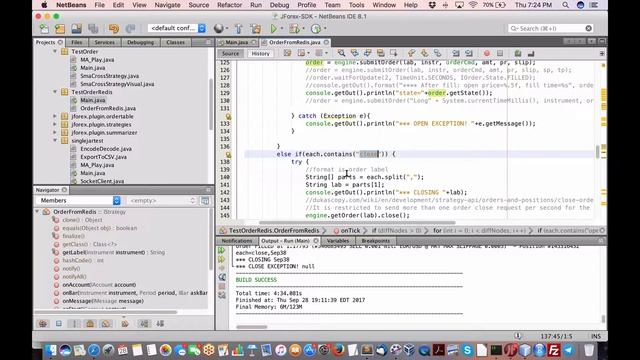Switch to the Services tab
Screen dimensions: 640x360
click(x=104, y=42)
